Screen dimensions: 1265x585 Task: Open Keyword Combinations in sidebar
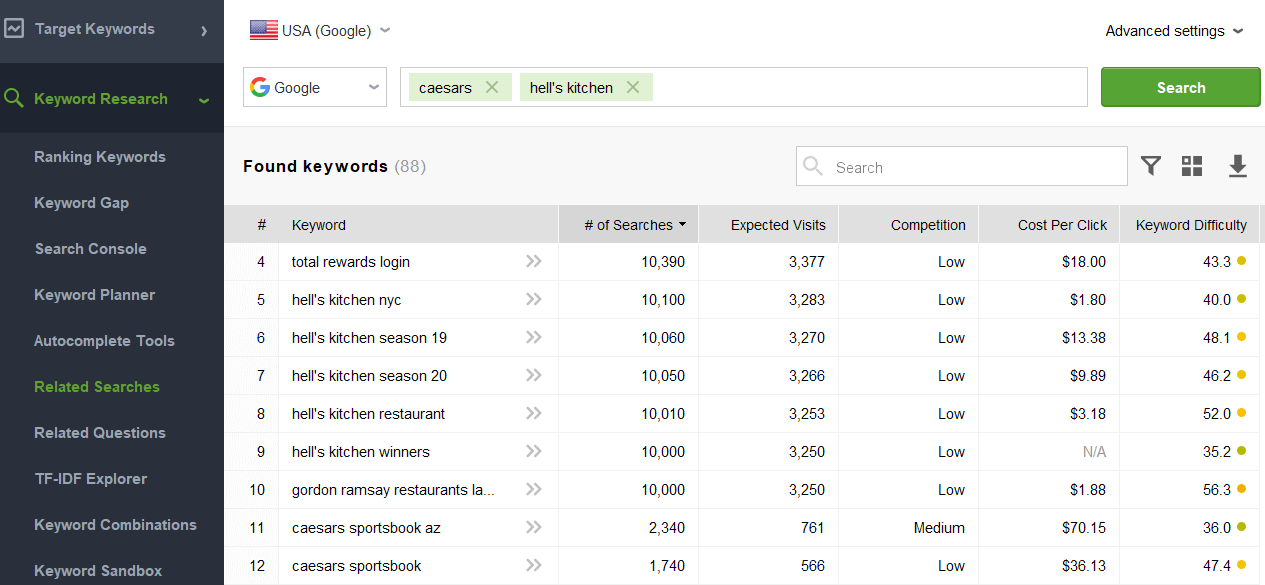pos(115,524)
